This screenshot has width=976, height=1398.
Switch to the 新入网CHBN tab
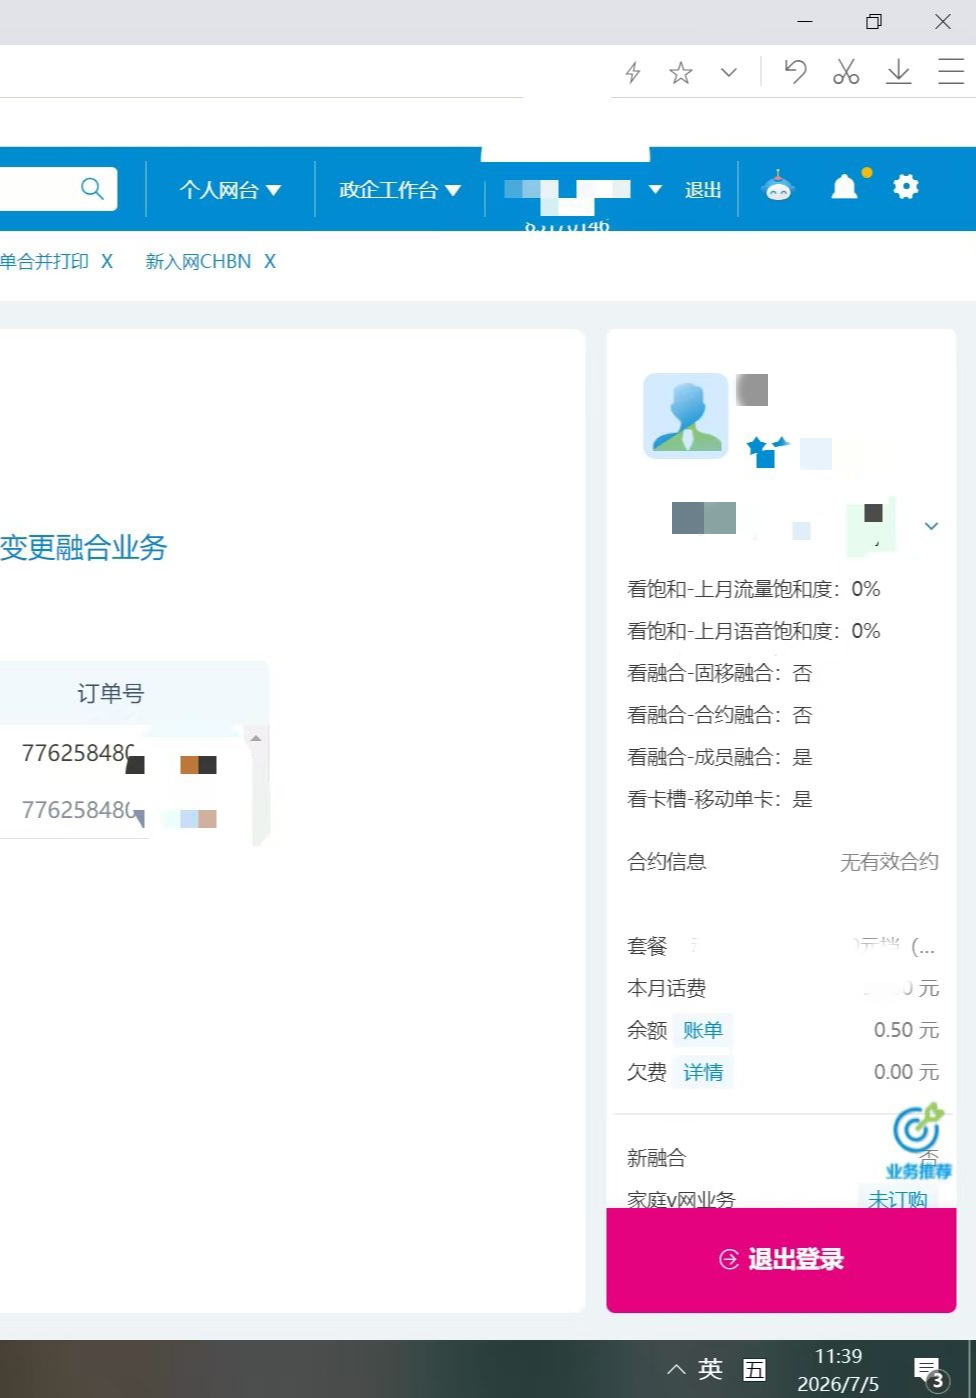198,261
